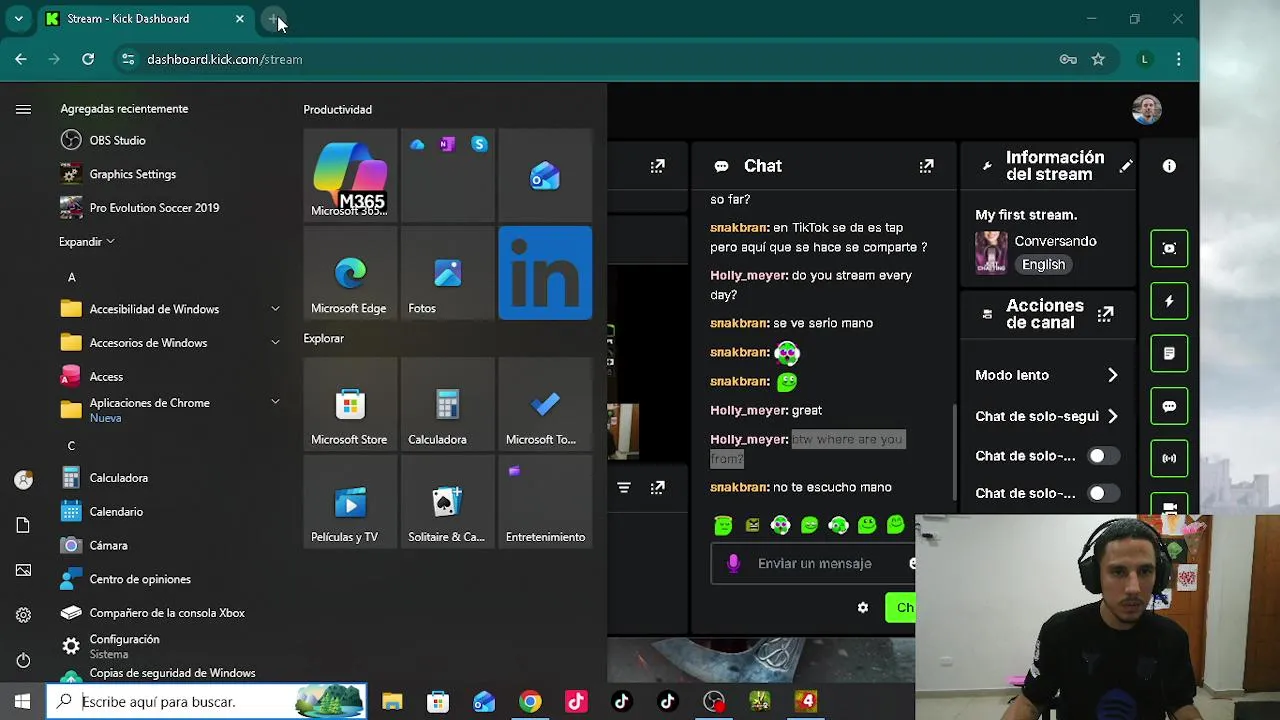This screenshot has width=1280, height=720.
Task: Open the Entretenimiento tile folder
Action: click(x=545, y=502)
